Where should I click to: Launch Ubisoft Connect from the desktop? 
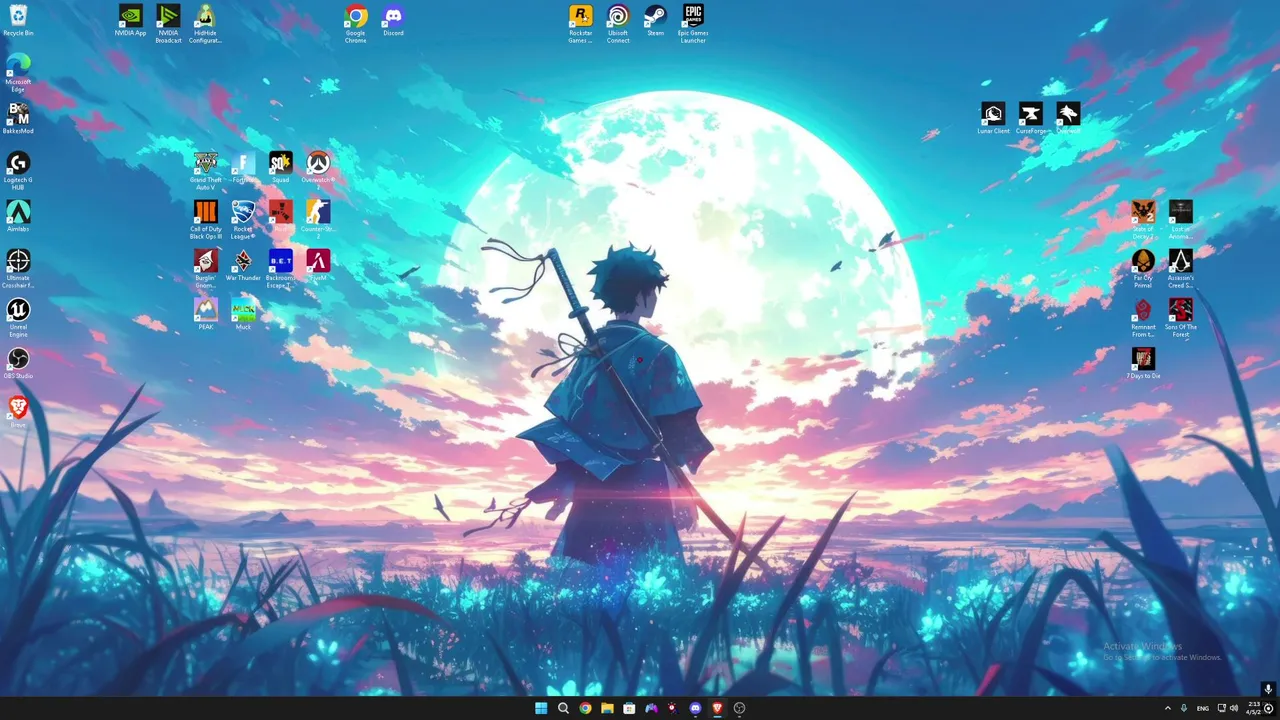coord(618,23)
